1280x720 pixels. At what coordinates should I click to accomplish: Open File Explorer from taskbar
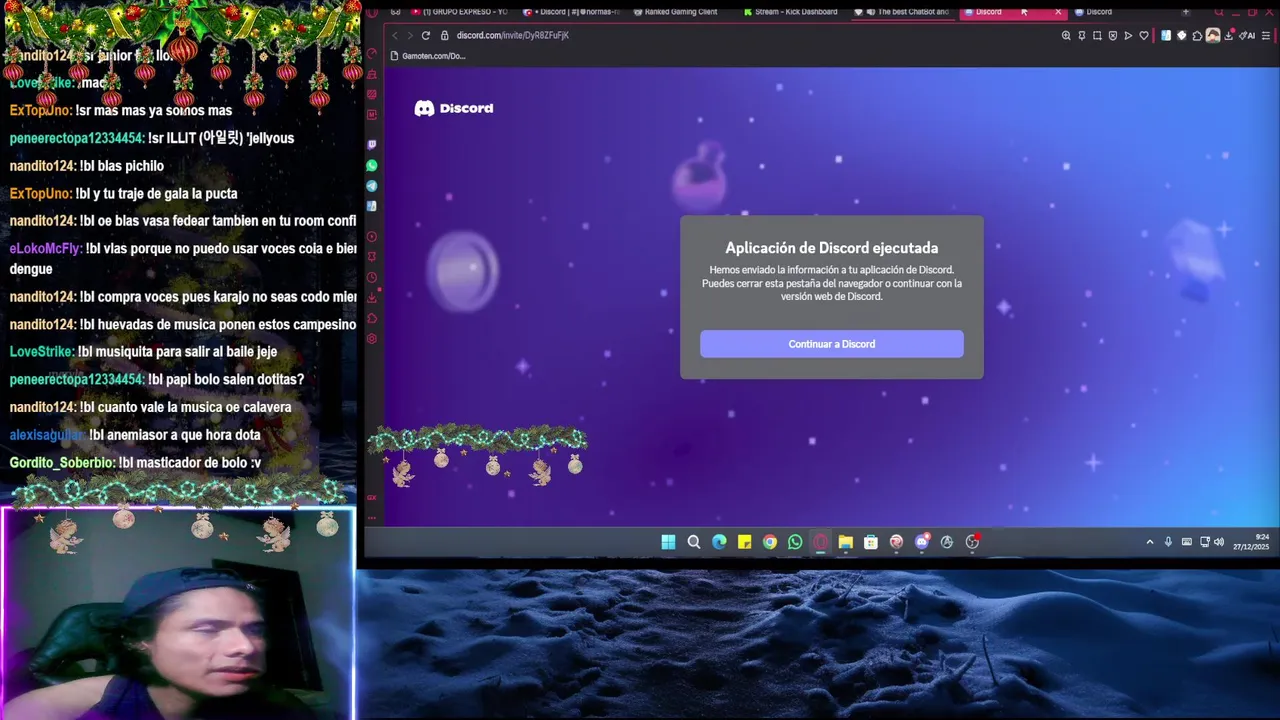(846, 542)
